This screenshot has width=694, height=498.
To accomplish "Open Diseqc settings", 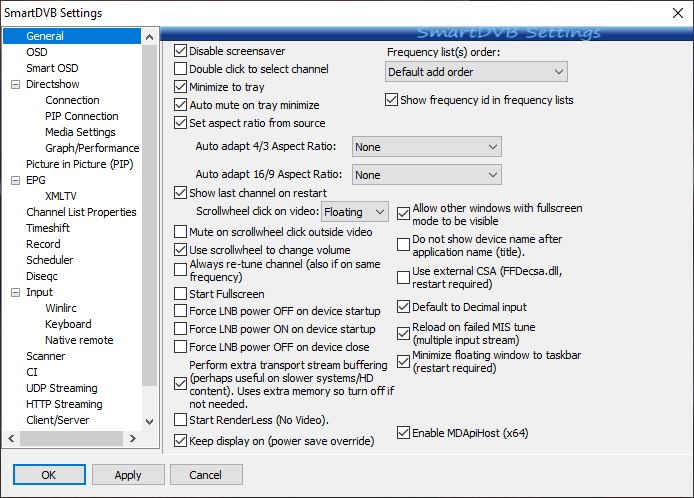I will point(42,276).
